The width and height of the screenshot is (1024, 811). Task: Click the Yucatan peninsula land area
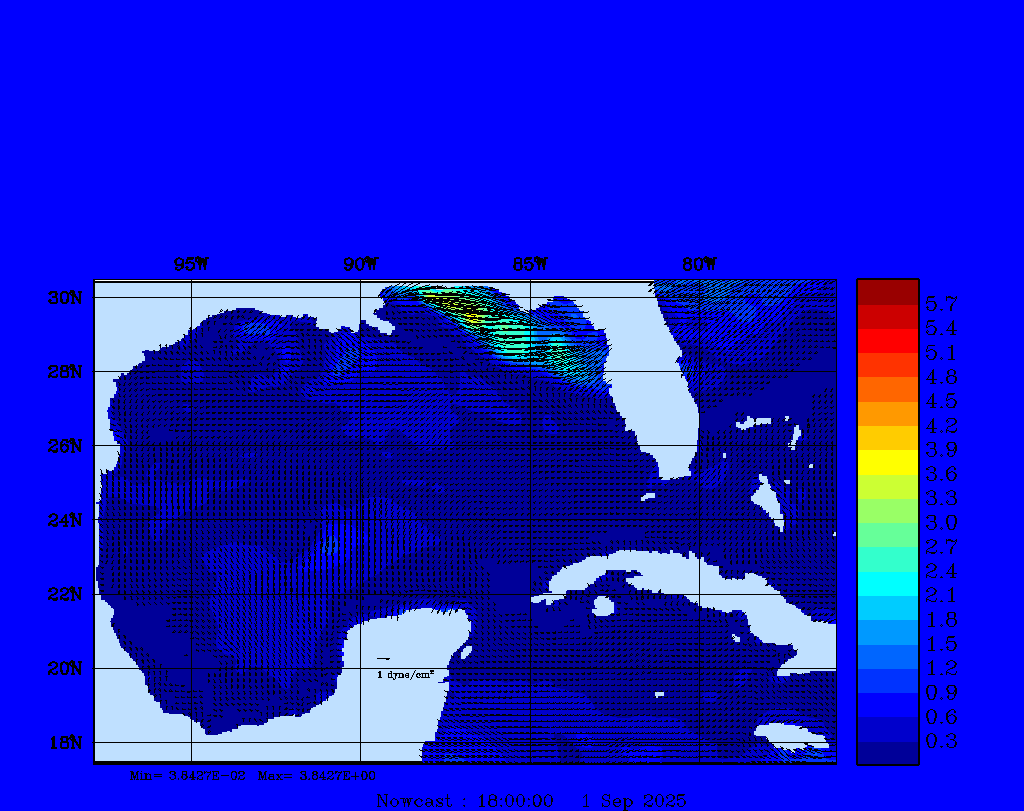click(410, 650)
